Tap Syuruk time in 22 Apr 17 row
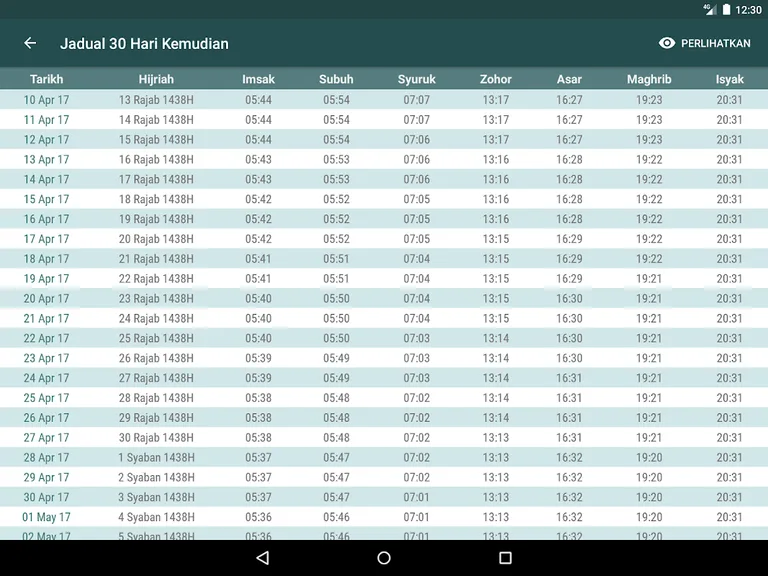This screenshot has width=768, height=576. pyautogui.click(x=416, y=338)
